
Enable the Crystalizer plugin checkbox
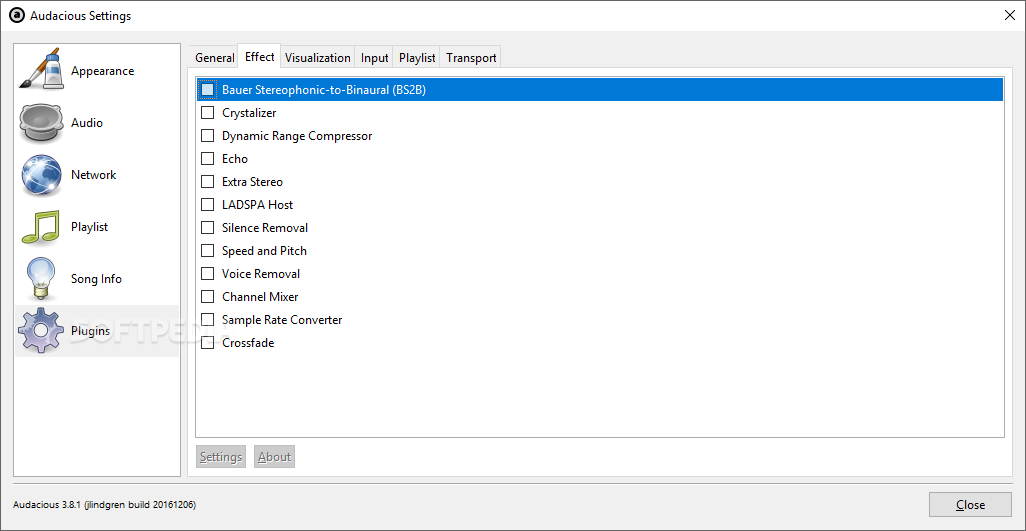pyautogui.click(x=207, y=112)
